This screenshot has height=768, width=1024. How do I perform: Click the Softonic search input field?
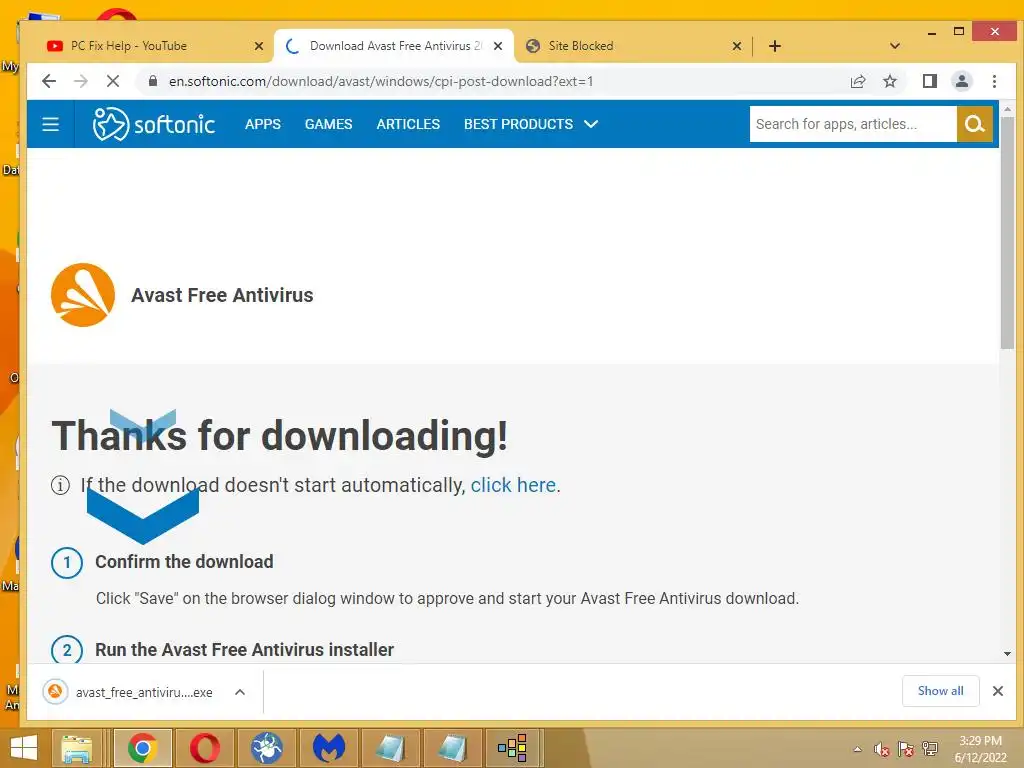click(x=852, y=124)
